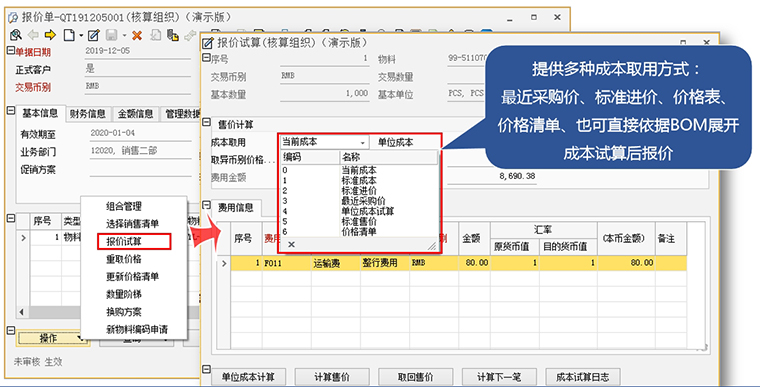Click the edit pencil icon in quotation toolbar

[x=94, y=35]
